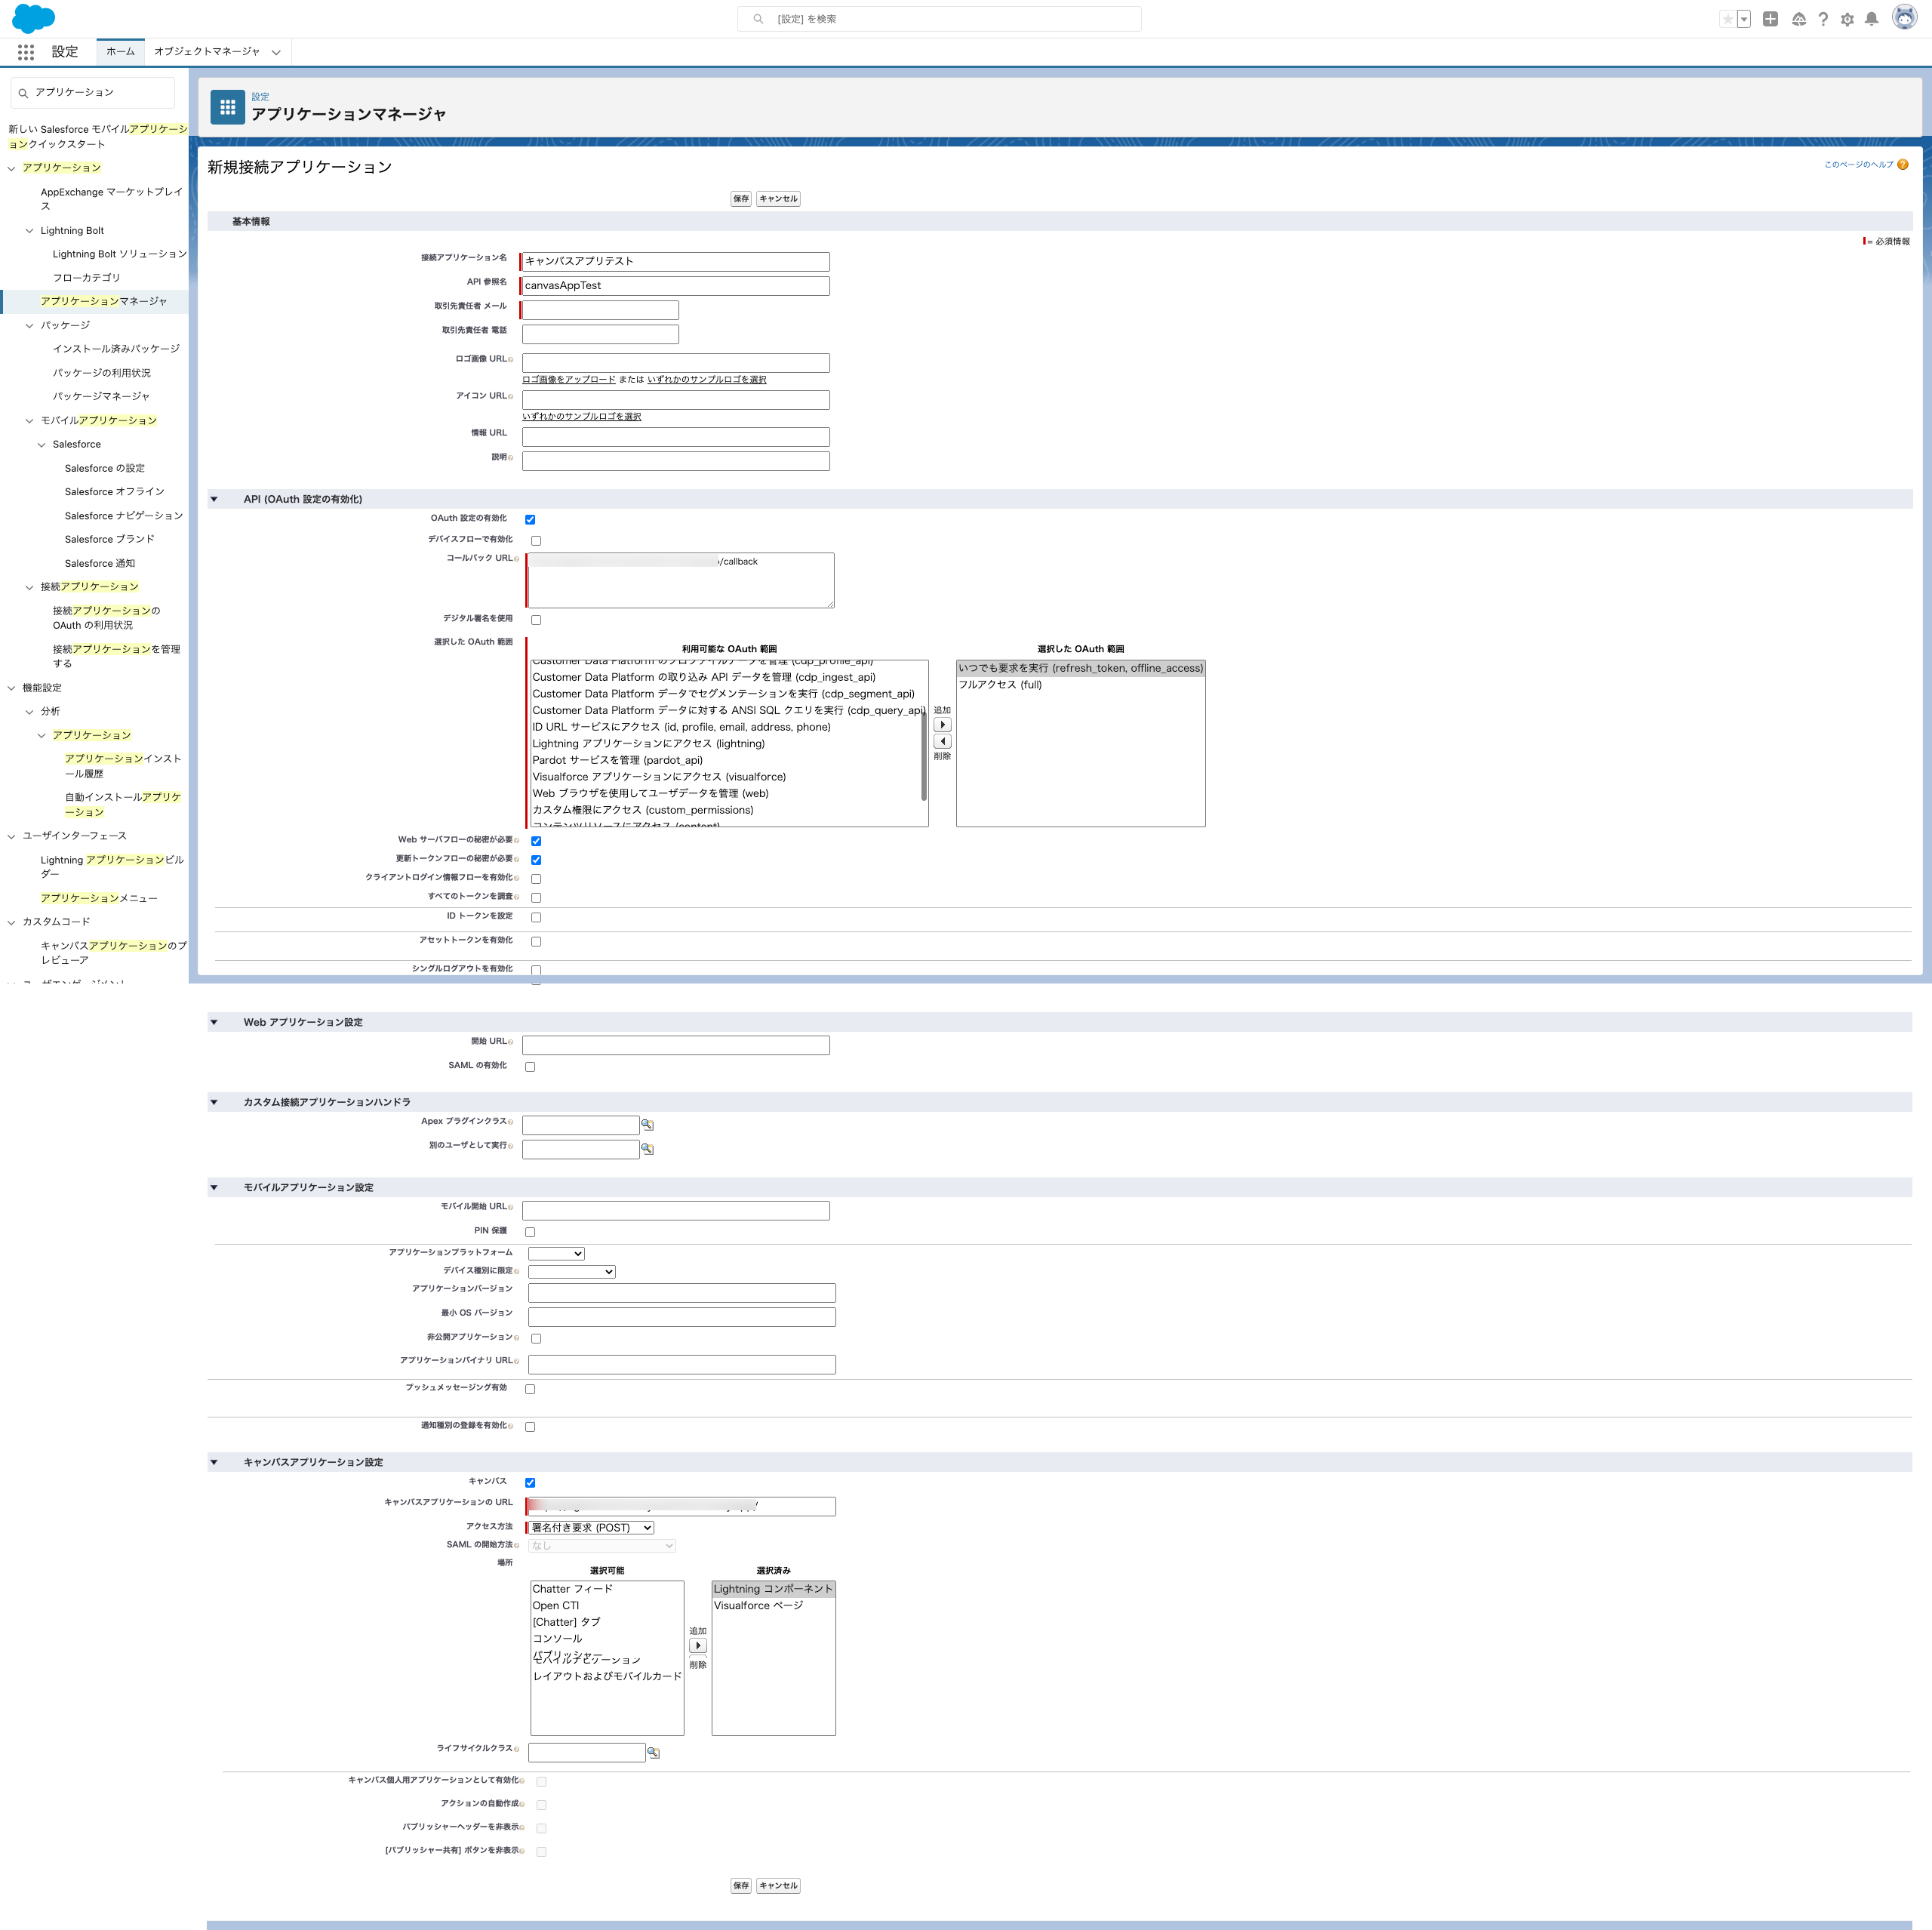Open the user avatar profile icon
The height and width of the screenshot is (1930, 1932).
1905,18
